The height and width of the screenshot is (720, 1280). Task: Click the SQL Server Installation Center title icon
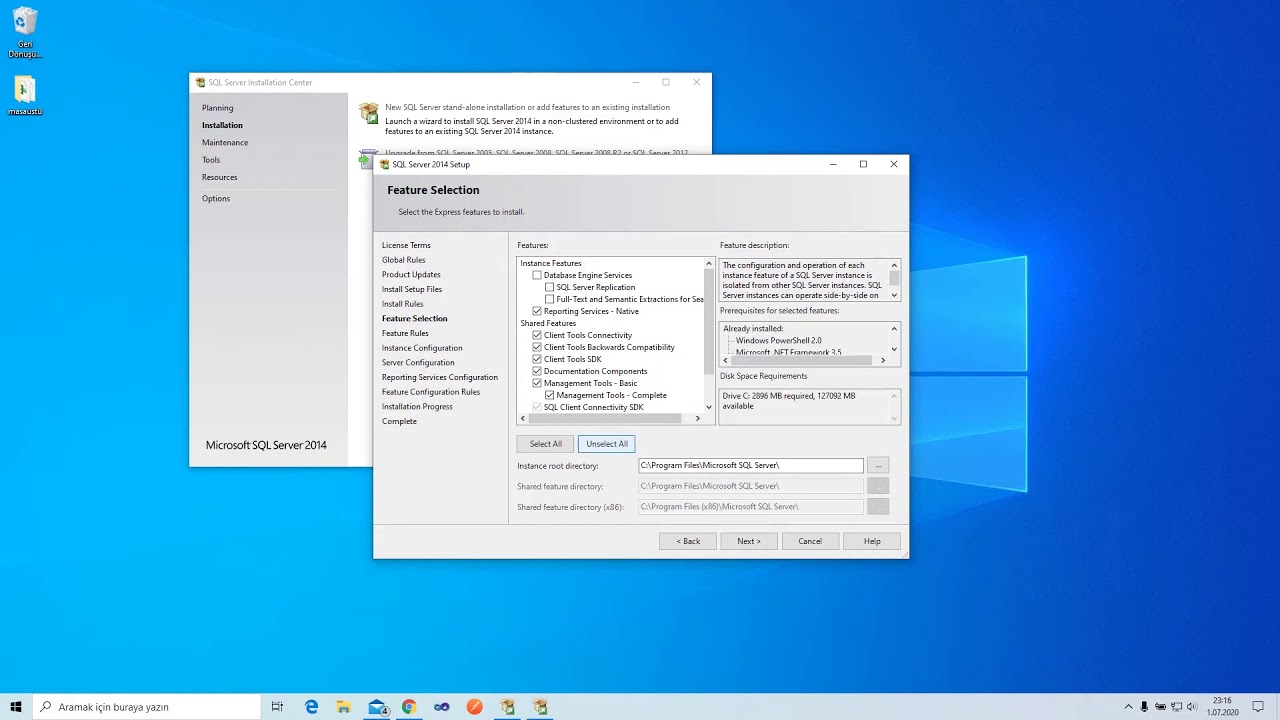pos(200,83)
